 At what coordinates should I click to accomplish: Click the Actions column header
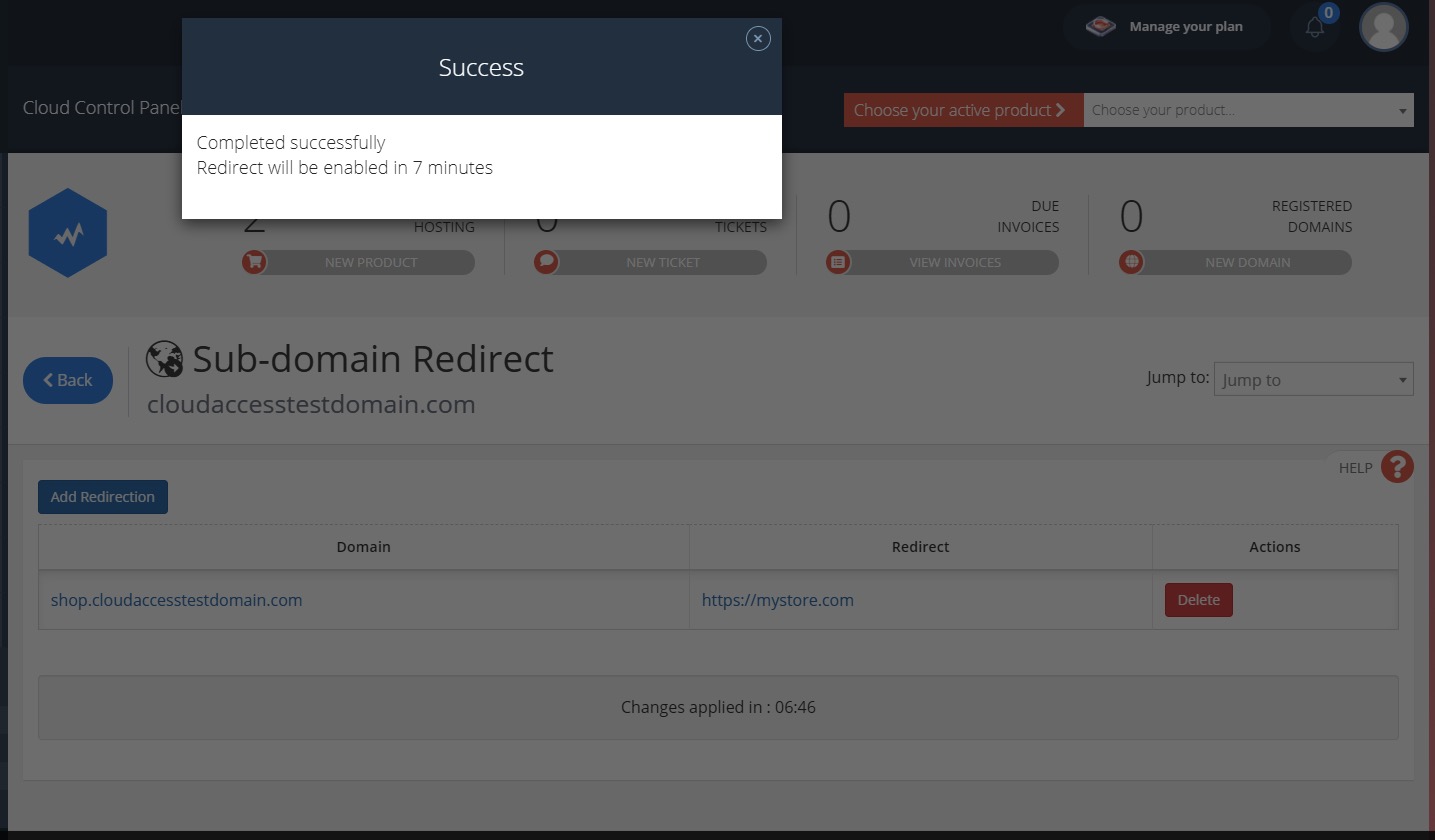(1275, 547)
